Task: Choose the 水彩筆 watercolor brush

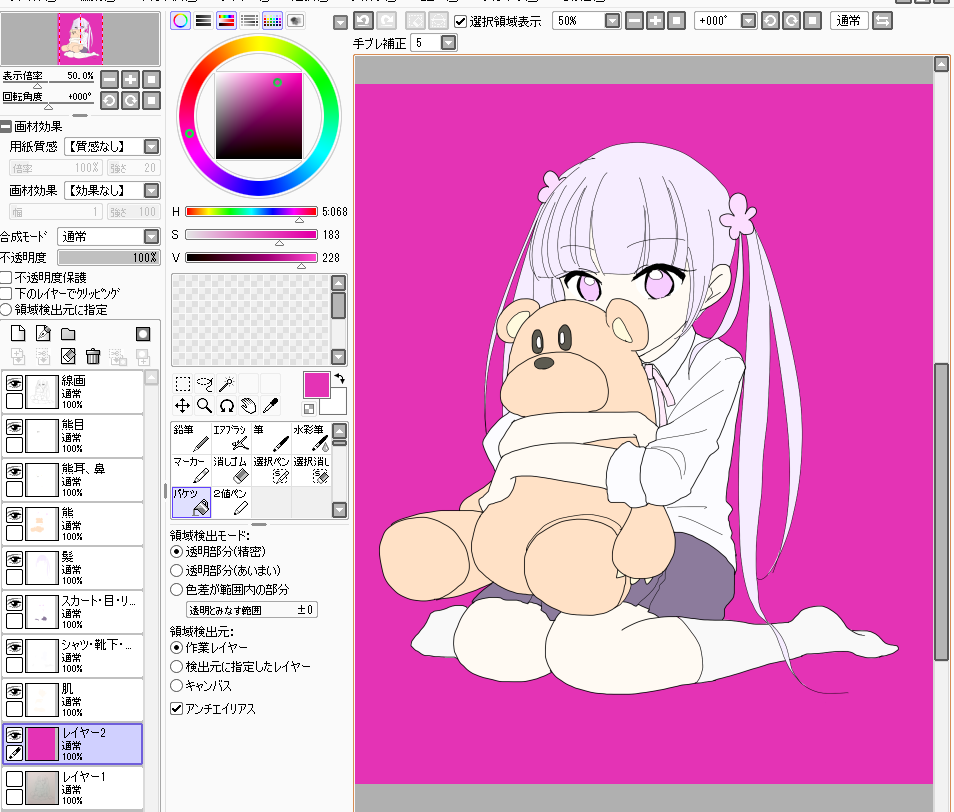Action: [x=311, y=438]
